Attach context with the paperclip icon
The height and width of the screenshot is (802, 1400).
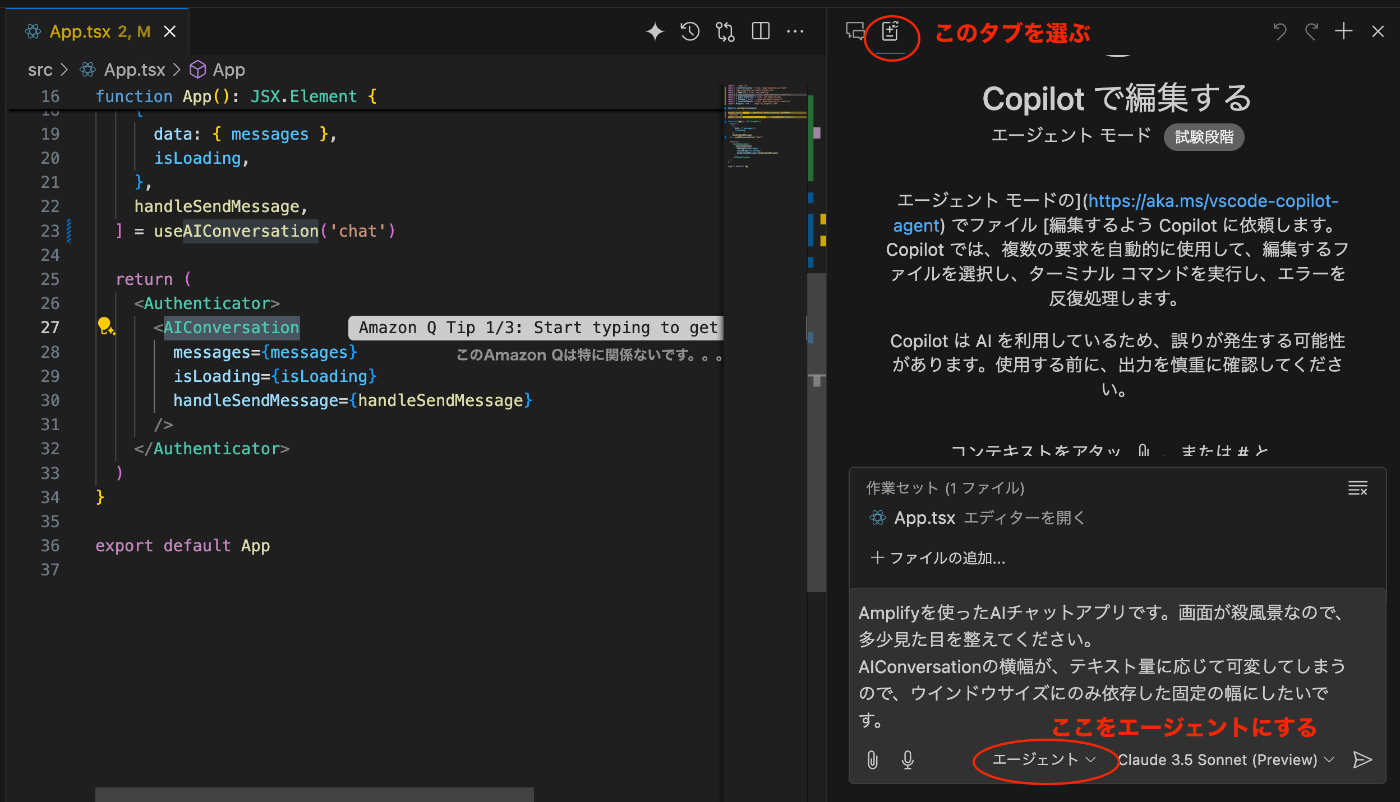click(872, 760)
